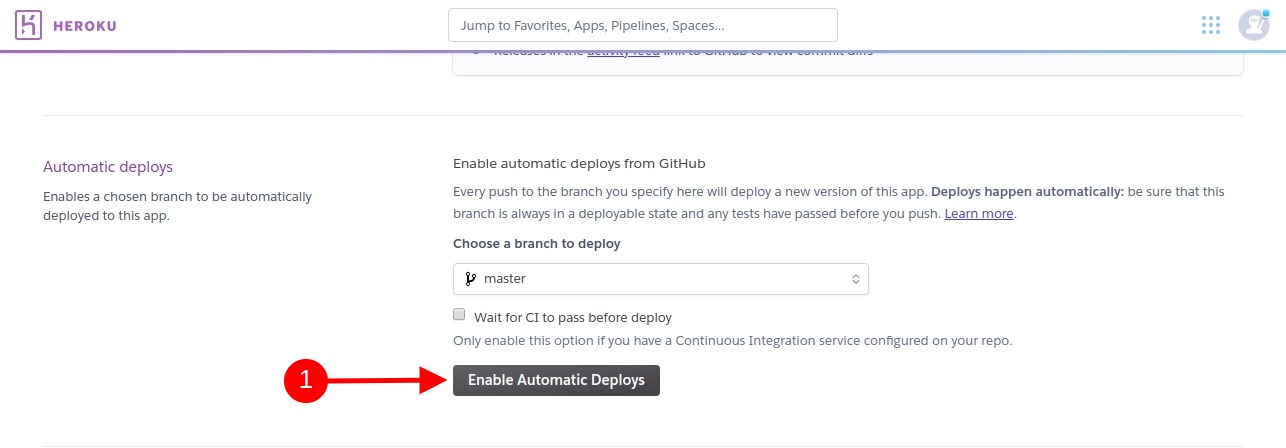
Task: Click the blue notification dot on avatar
Action: pyautogui.click(x=1266, y=12)
